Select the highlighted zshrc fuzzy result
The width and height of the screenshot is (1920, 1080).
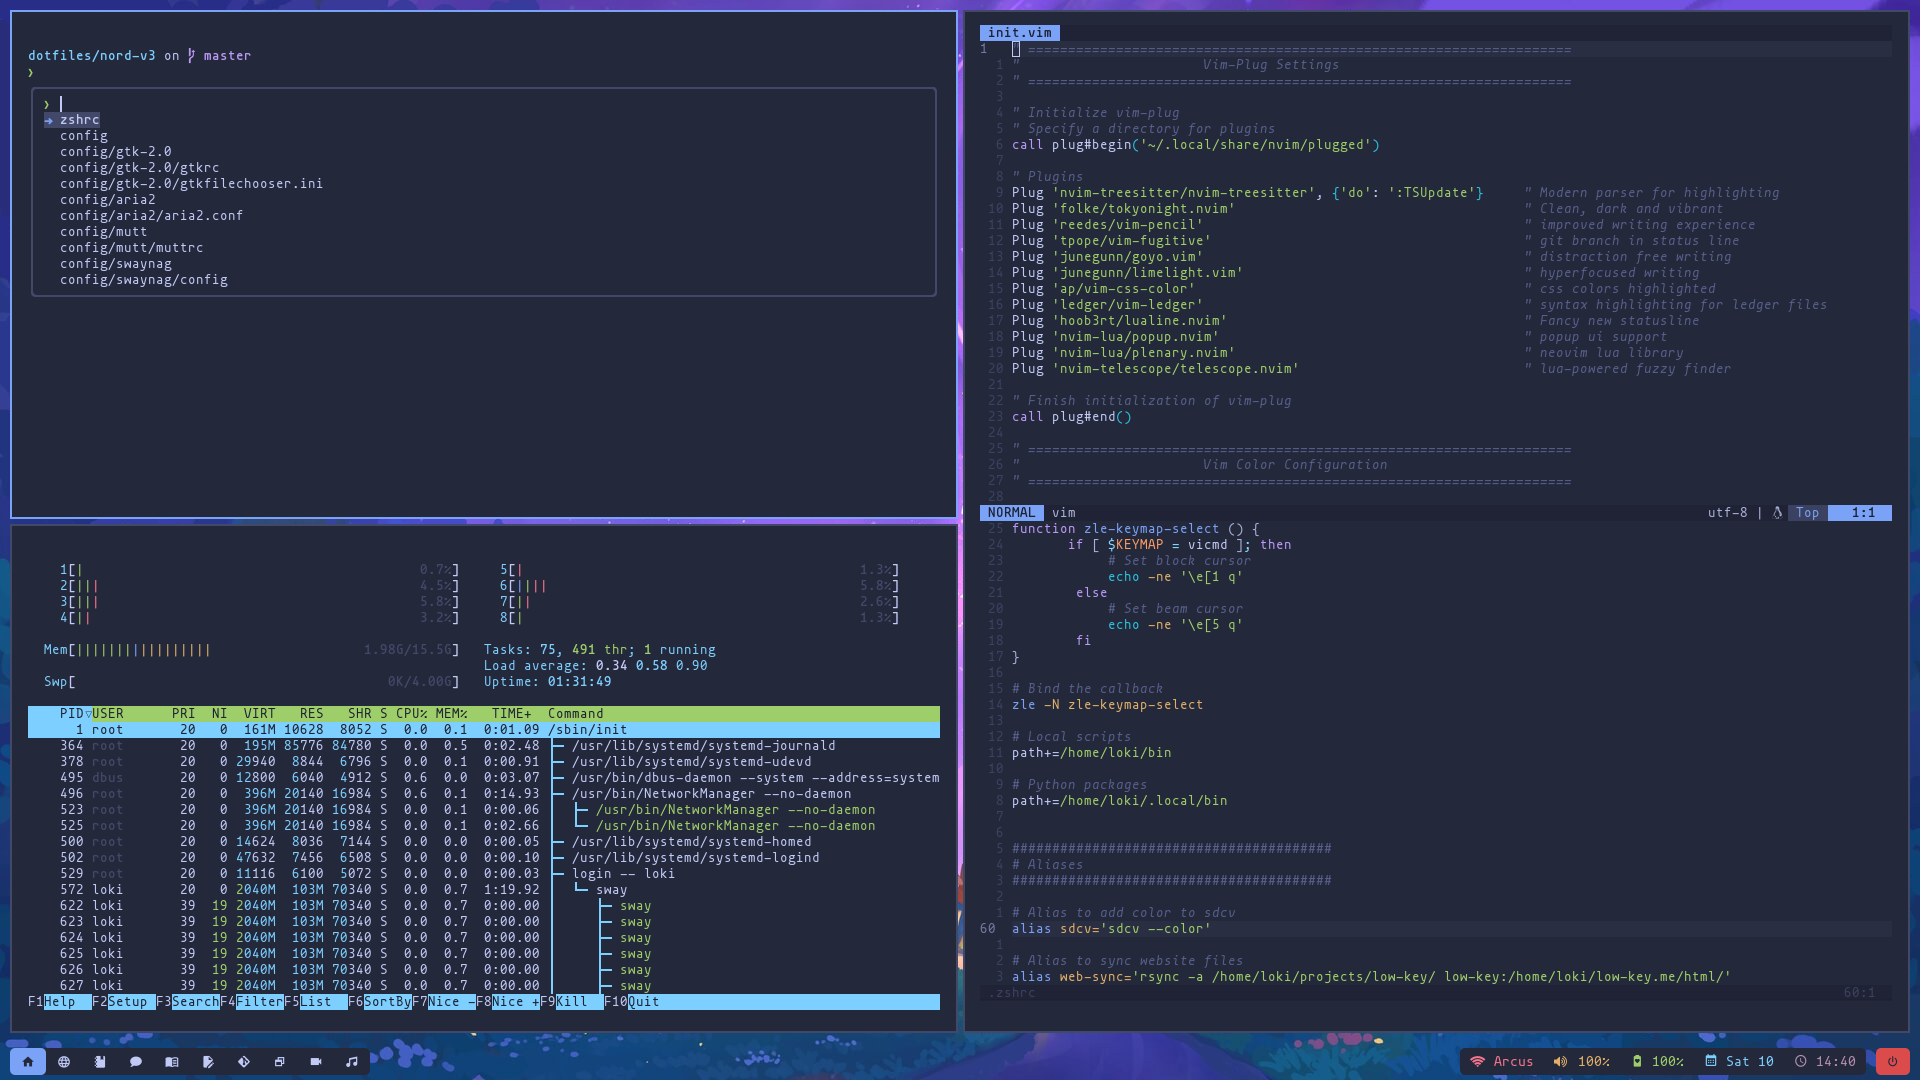pyautogui.click(x=72, y=120)
